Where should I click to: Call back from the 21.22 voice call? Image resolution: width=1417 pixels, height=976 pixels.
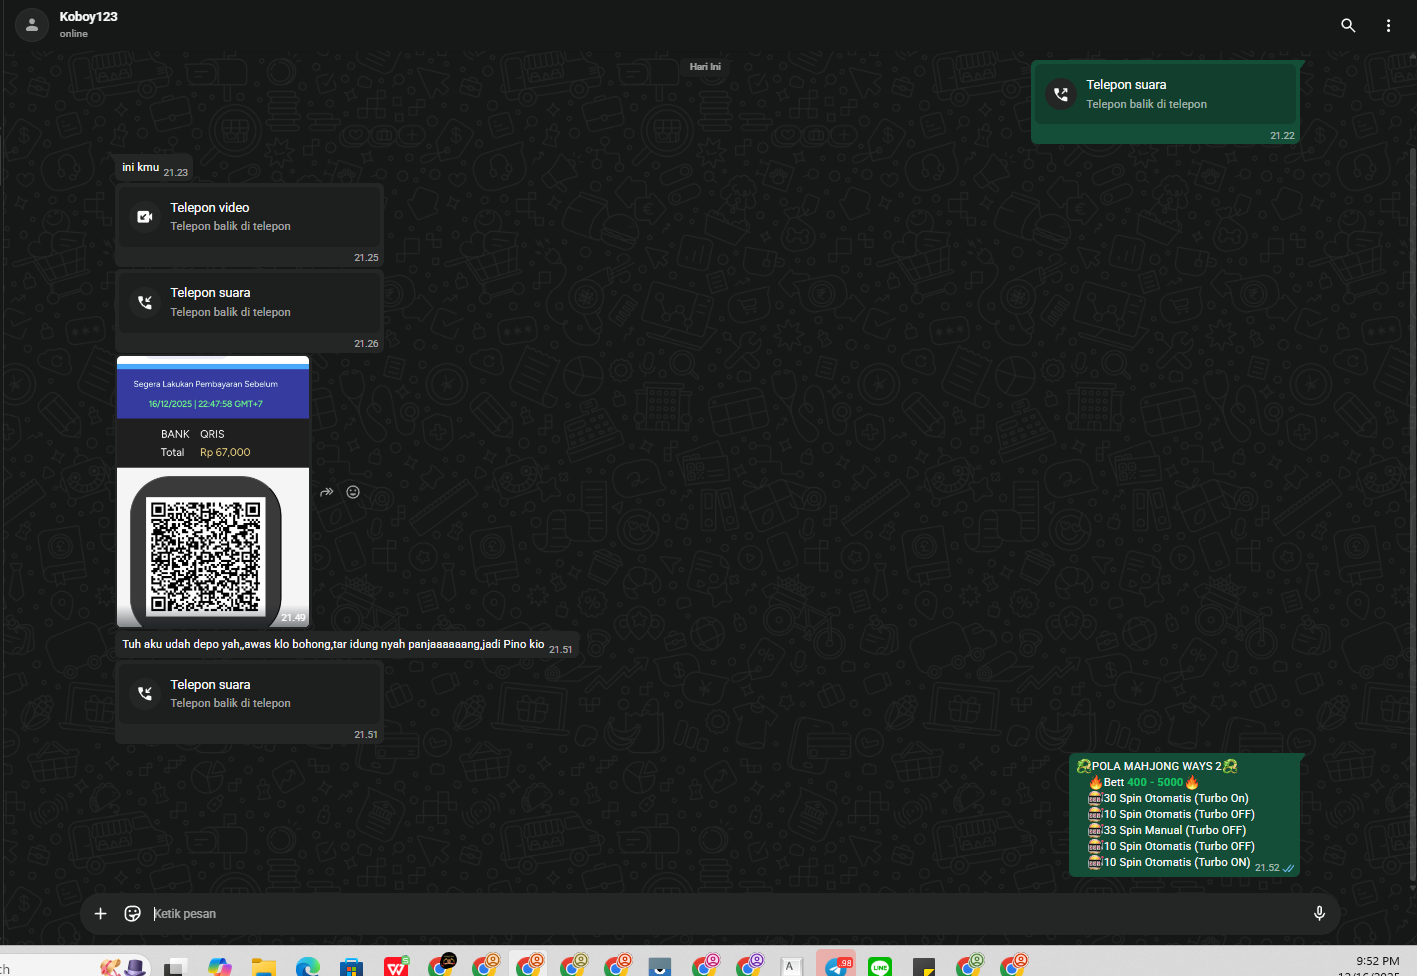[x=1165, y=94]
